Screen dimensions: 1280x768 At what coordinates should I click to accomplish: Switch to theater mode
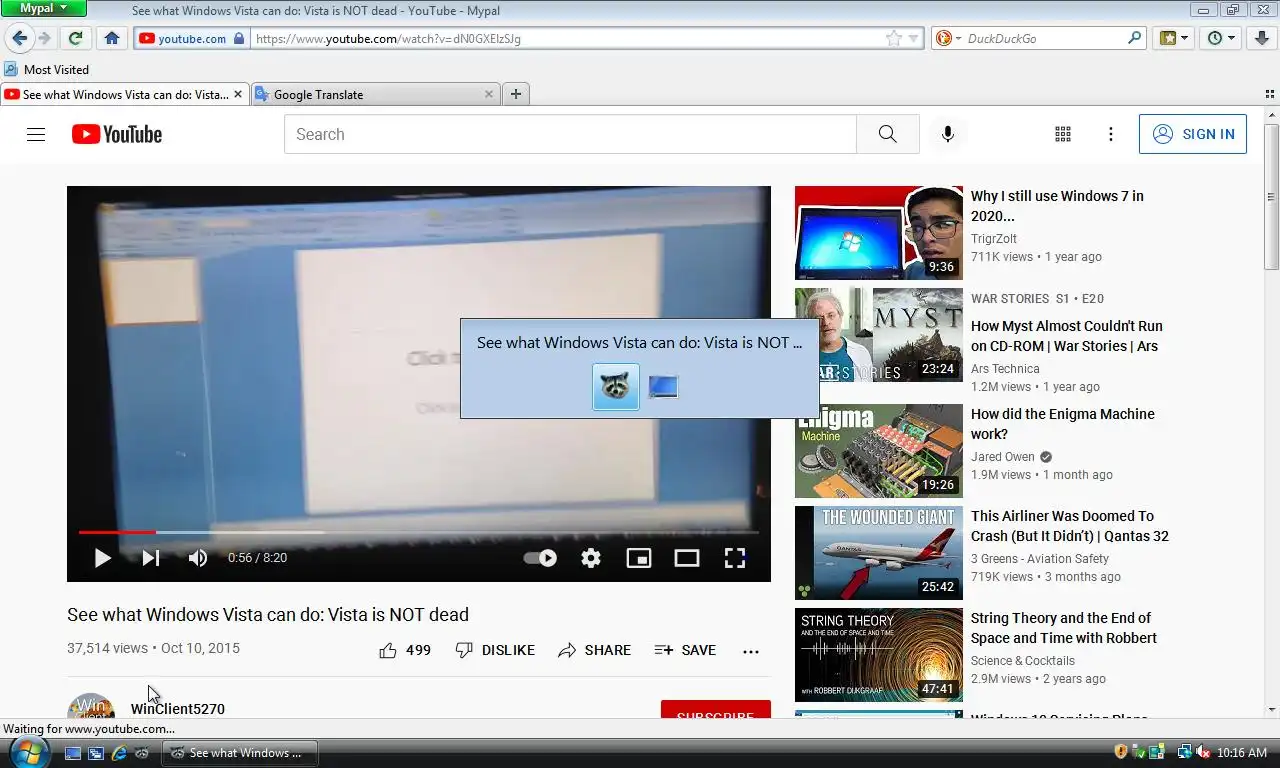click(687, 558)
